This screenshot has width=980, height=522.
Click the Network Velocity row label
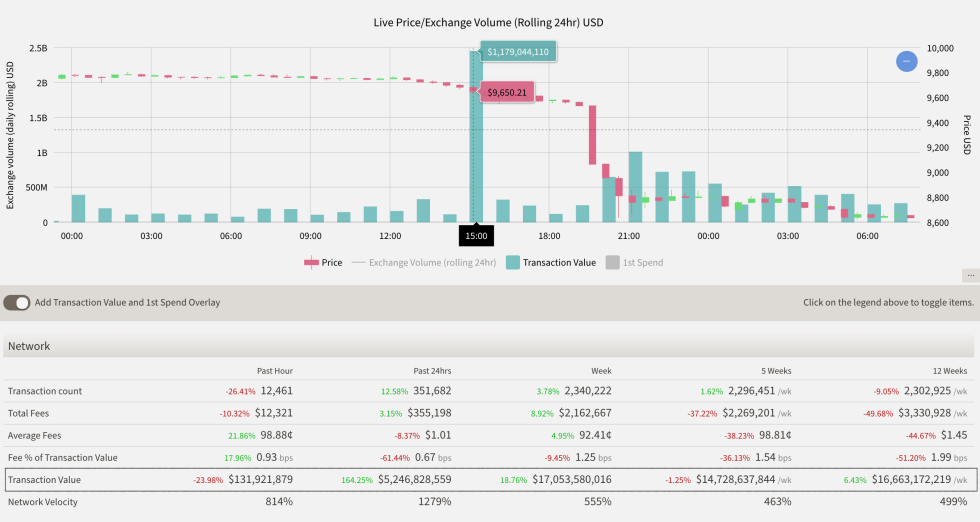pyautogui.click(x=43, y=502)
